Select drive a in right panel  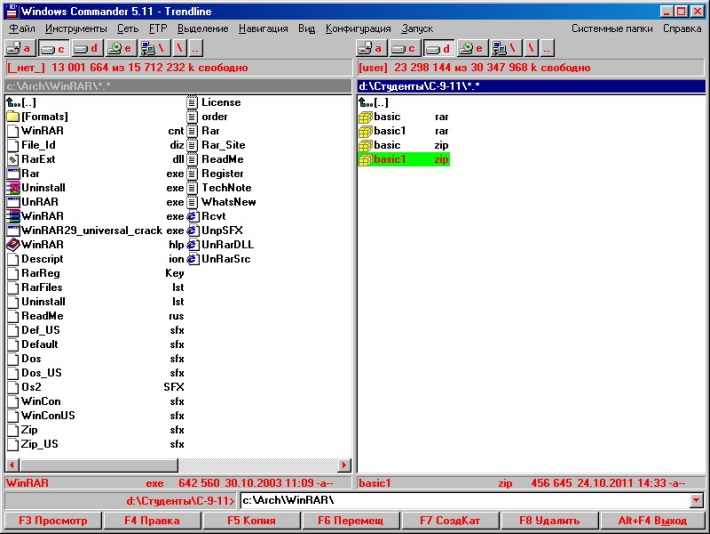click(371, 48)
